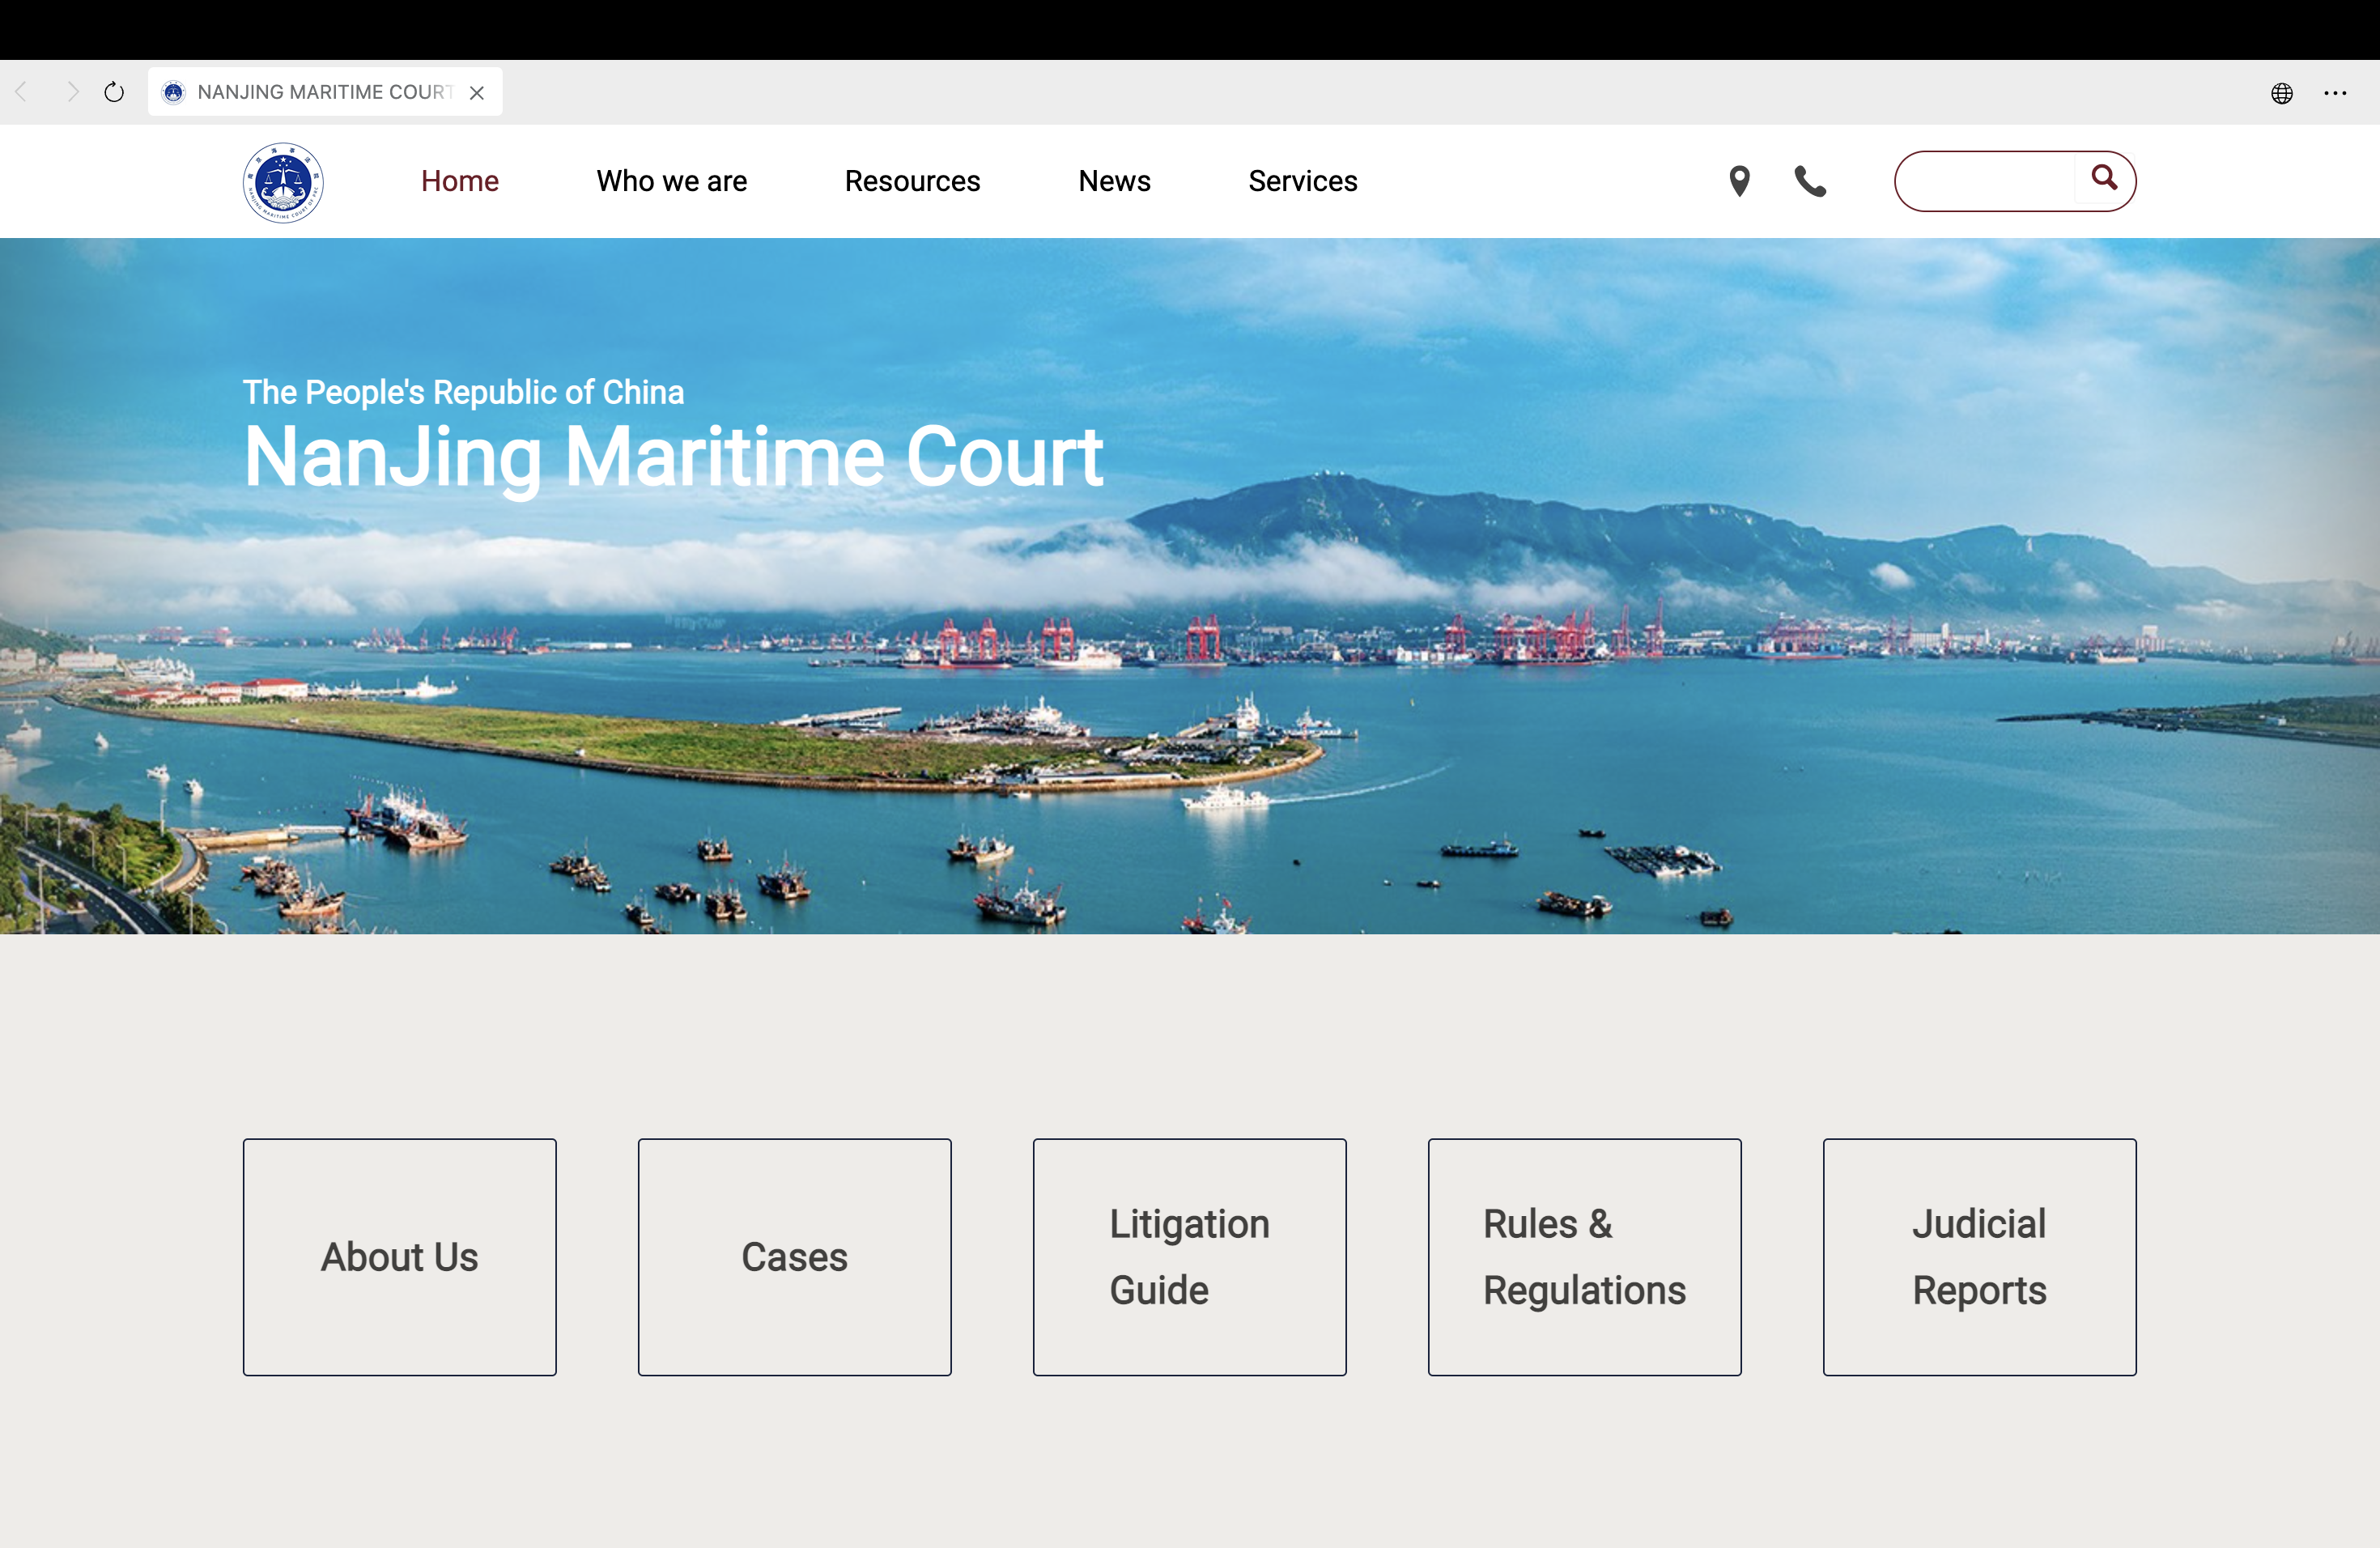The width and height of the screenshot is (2380, 1548).
Task: Click the Nanjing Maritime Court logo emblem
Action: coord(283,182)
